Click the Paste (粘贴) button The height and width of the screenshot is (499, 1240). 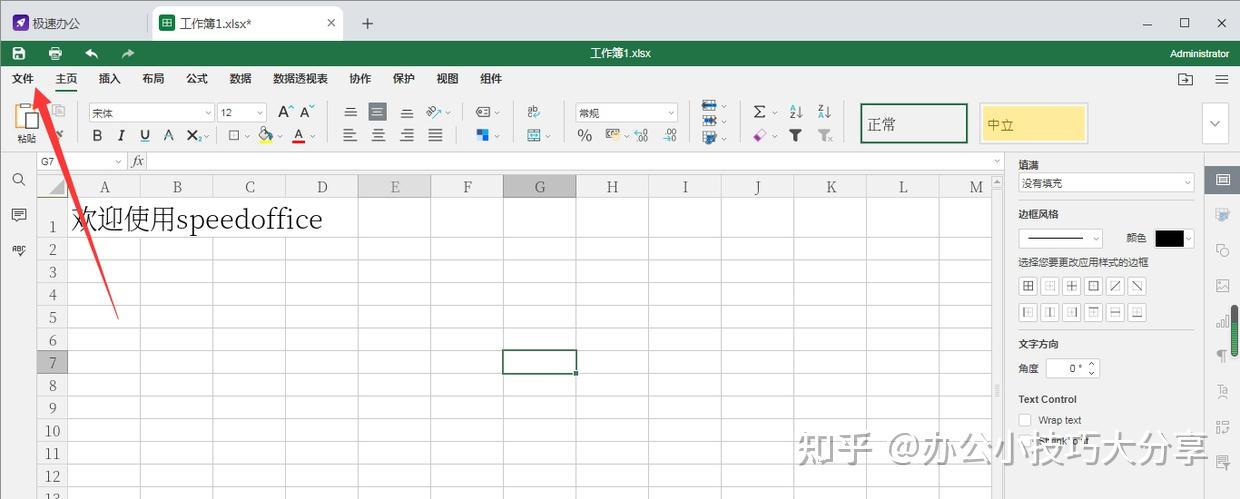click(x=27, y=124)
